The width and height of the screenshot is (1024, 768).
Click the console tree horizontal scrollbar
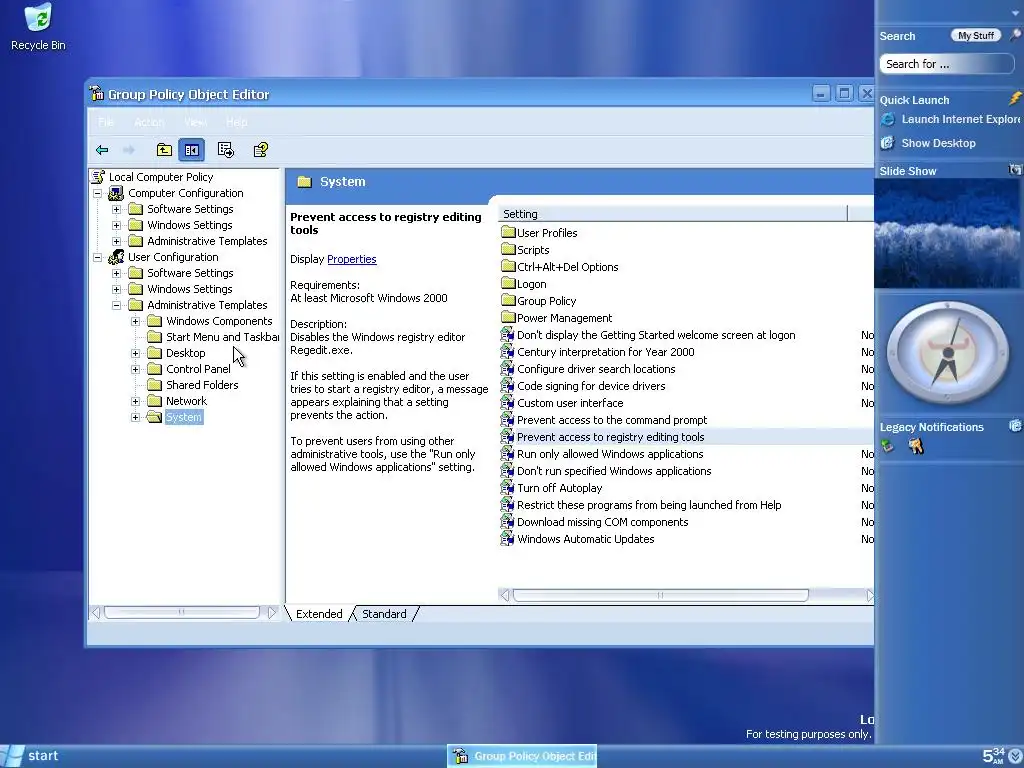(x=182, y=613)
